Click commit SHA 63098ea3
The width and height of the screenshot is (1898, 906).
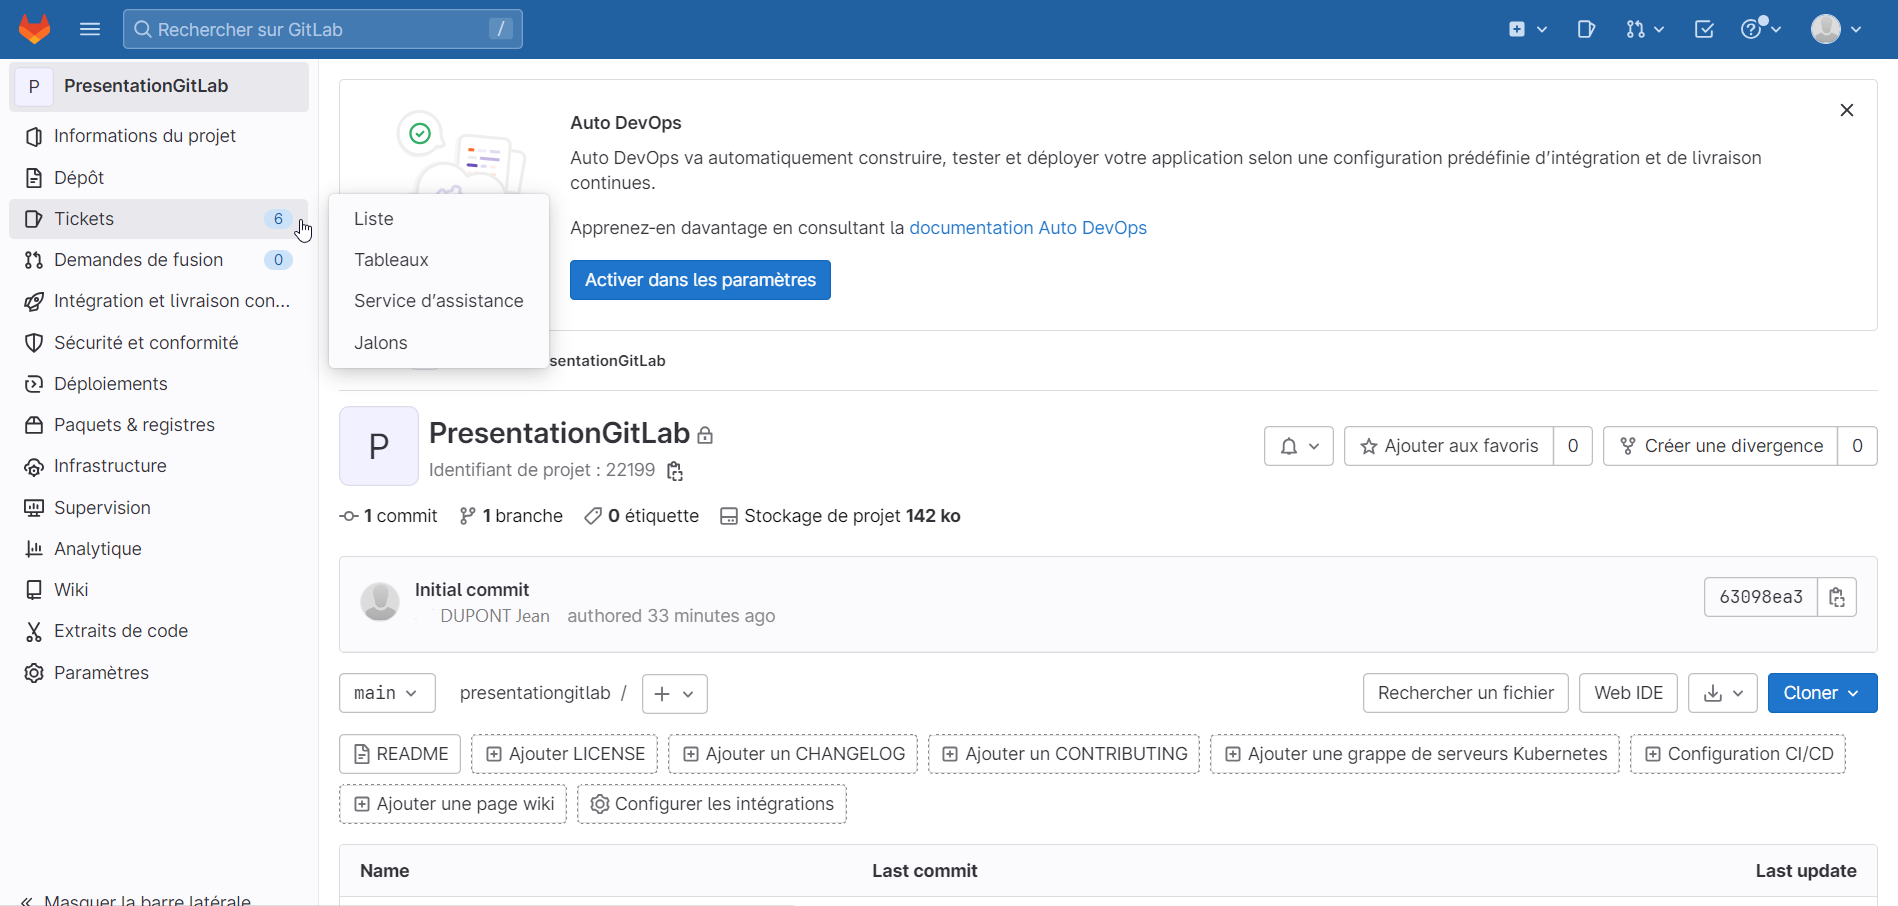pyautogui.click(x=1761, y=597)
